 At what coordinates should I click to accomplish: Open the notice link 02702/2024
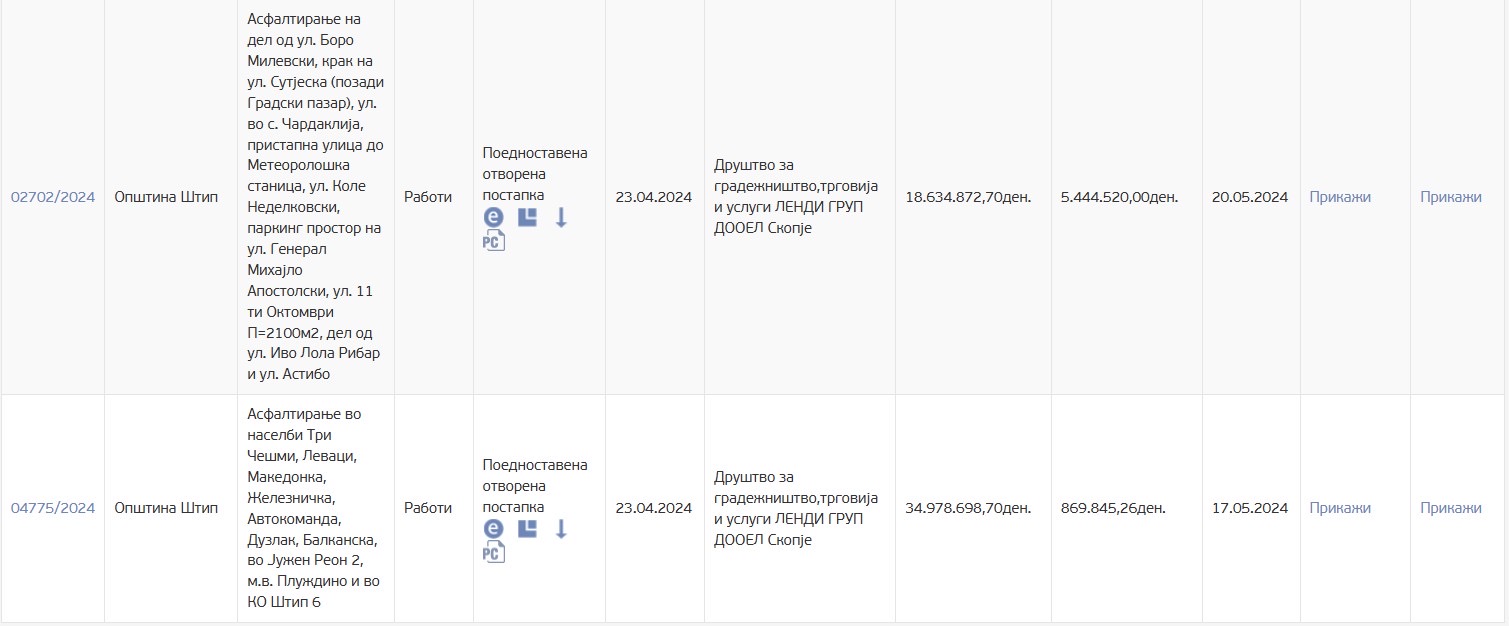[x=53, y=197]
